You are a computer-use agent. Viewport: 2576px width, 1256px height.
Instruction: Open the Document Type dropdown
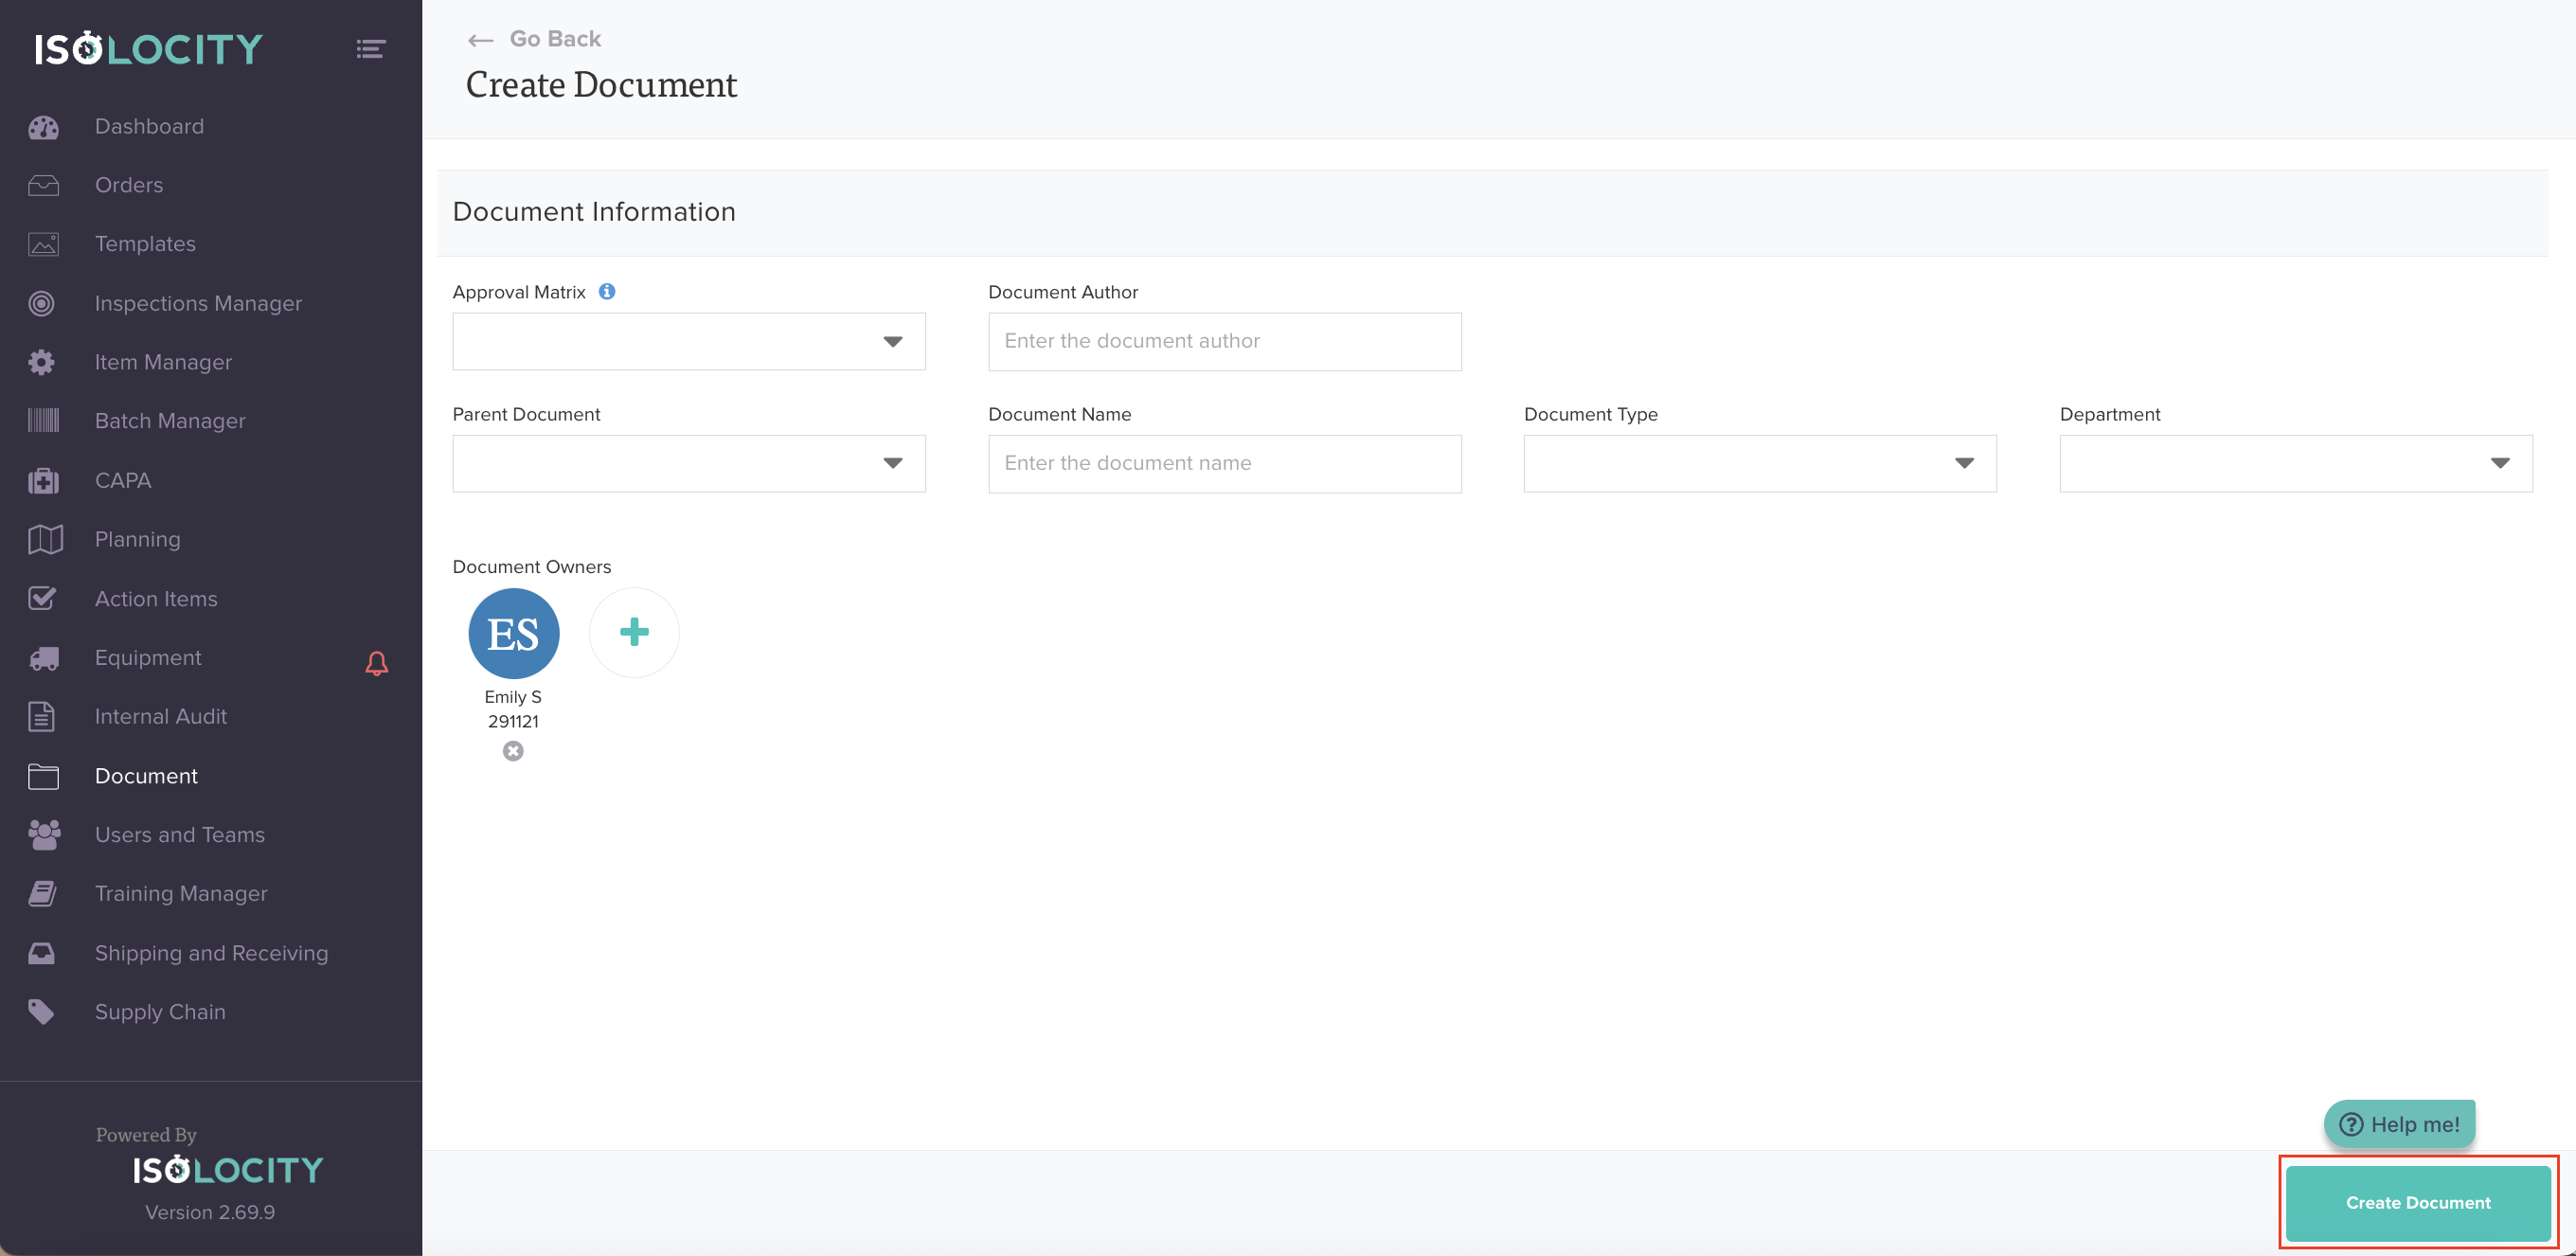tap(1759, 463)
